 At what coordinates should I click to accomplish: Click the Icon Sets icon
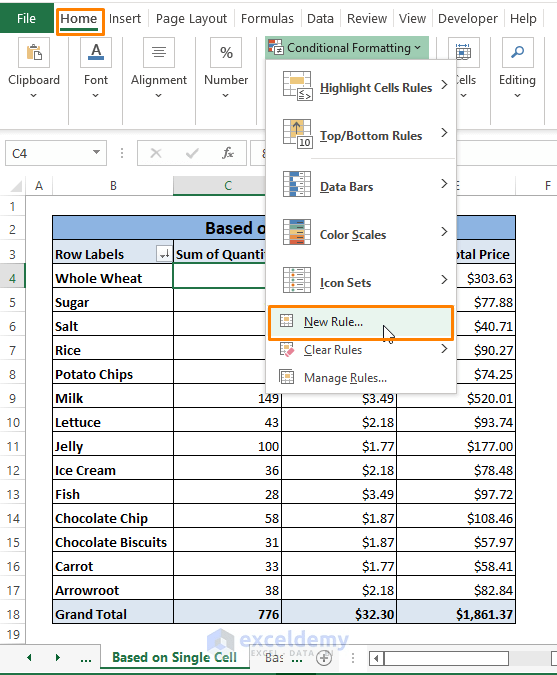pos(297,280)
